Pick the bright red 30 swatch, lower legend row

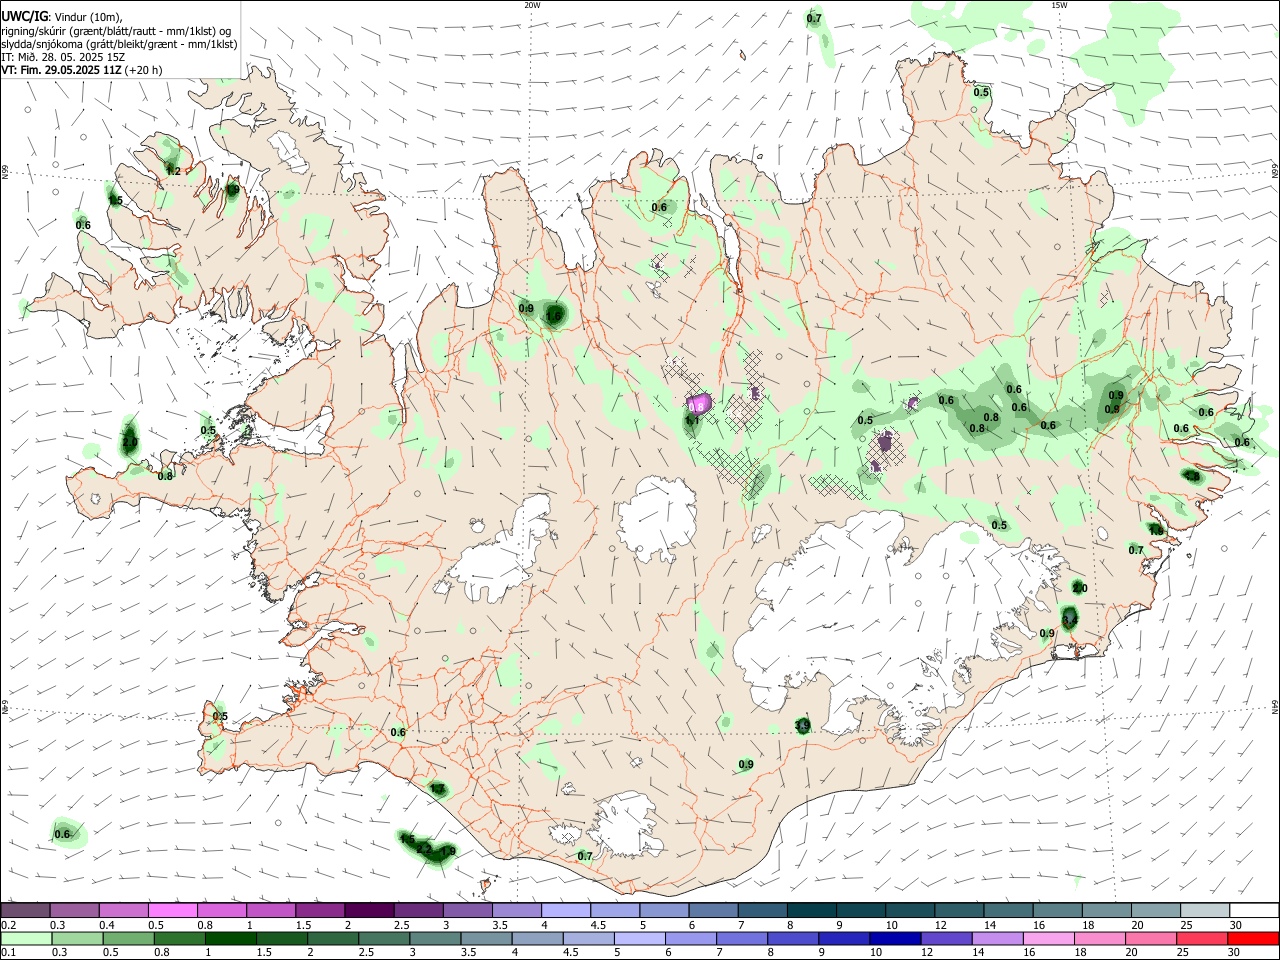[x=1253, y=939]
